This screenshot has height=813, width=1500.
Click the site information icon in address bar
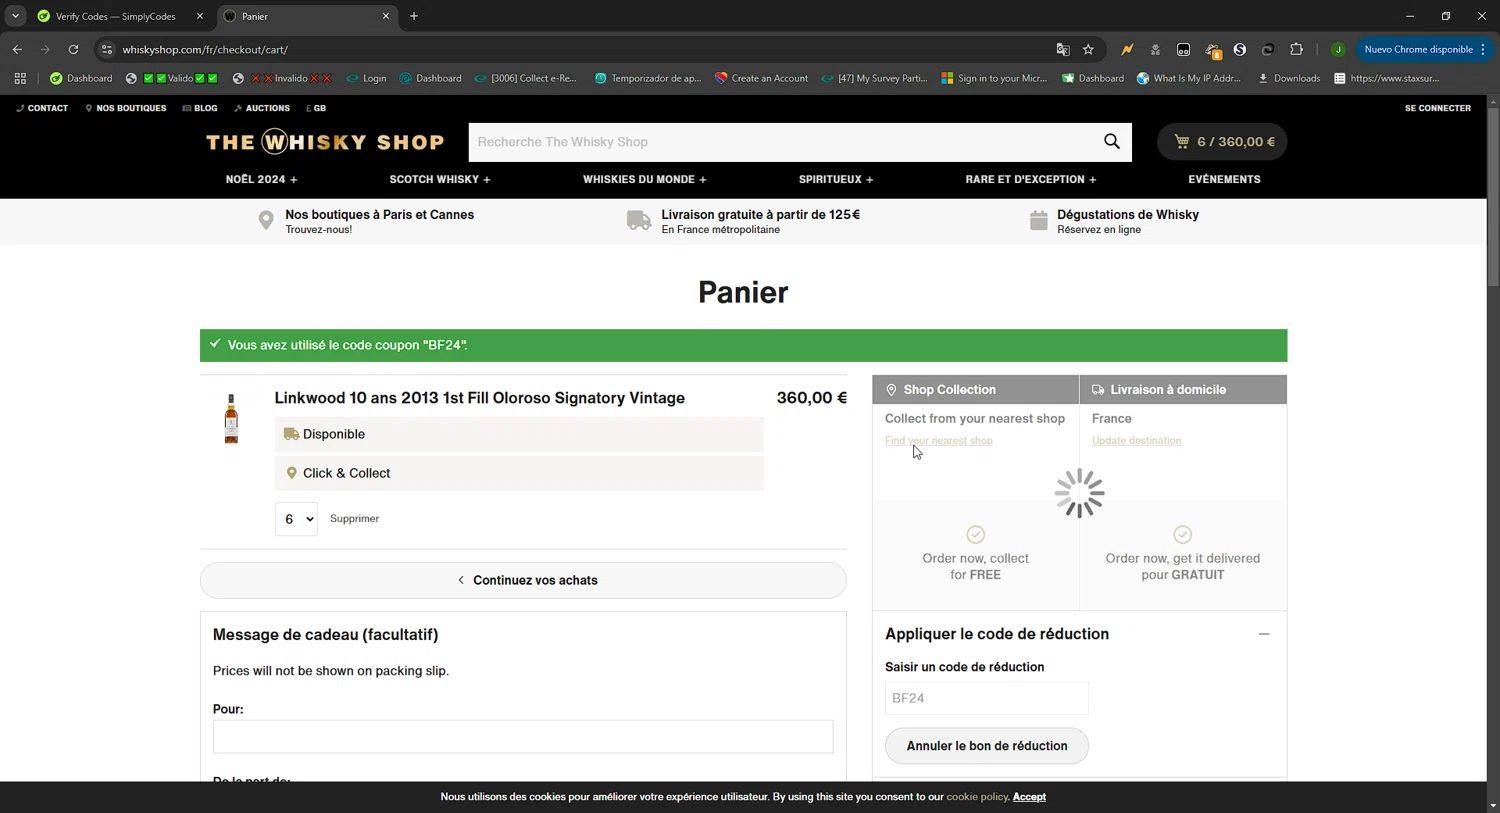[x=107, y=49]
